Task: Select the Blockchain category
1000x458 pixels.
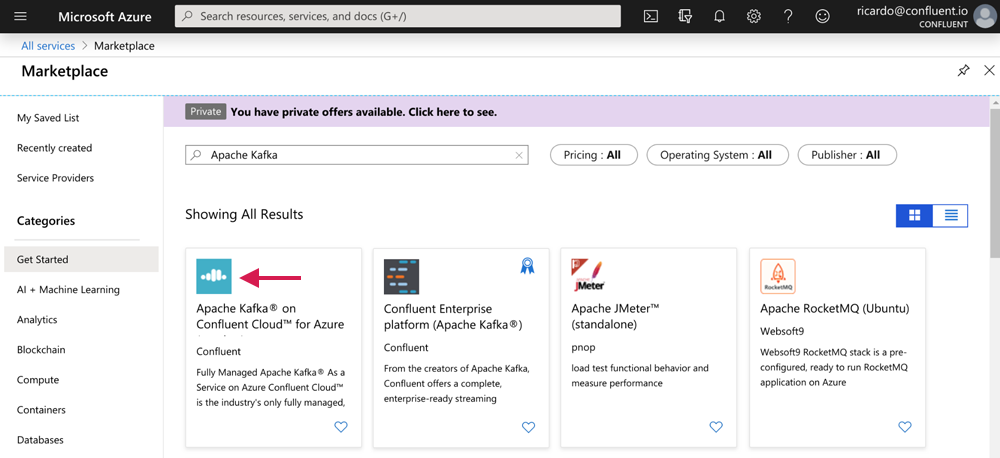Action: coord(41,350)
